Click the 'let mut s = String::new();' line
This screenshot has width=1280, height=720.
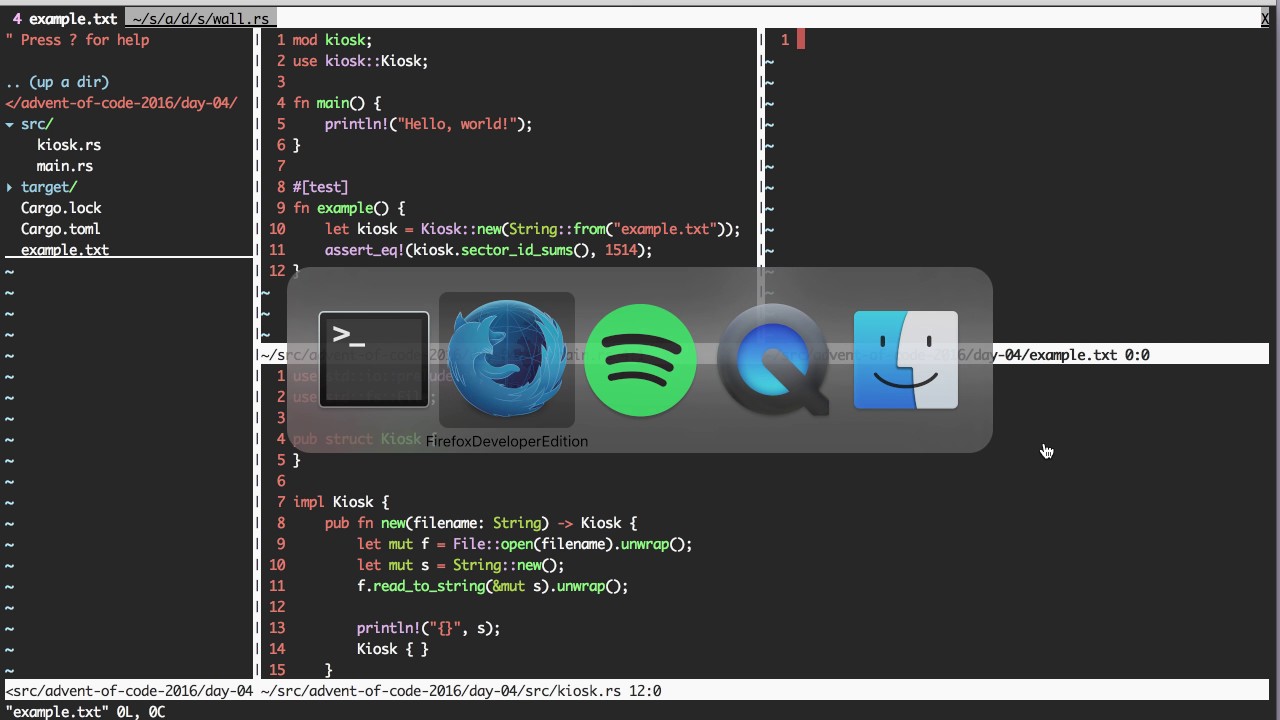(x=460, y=565)
